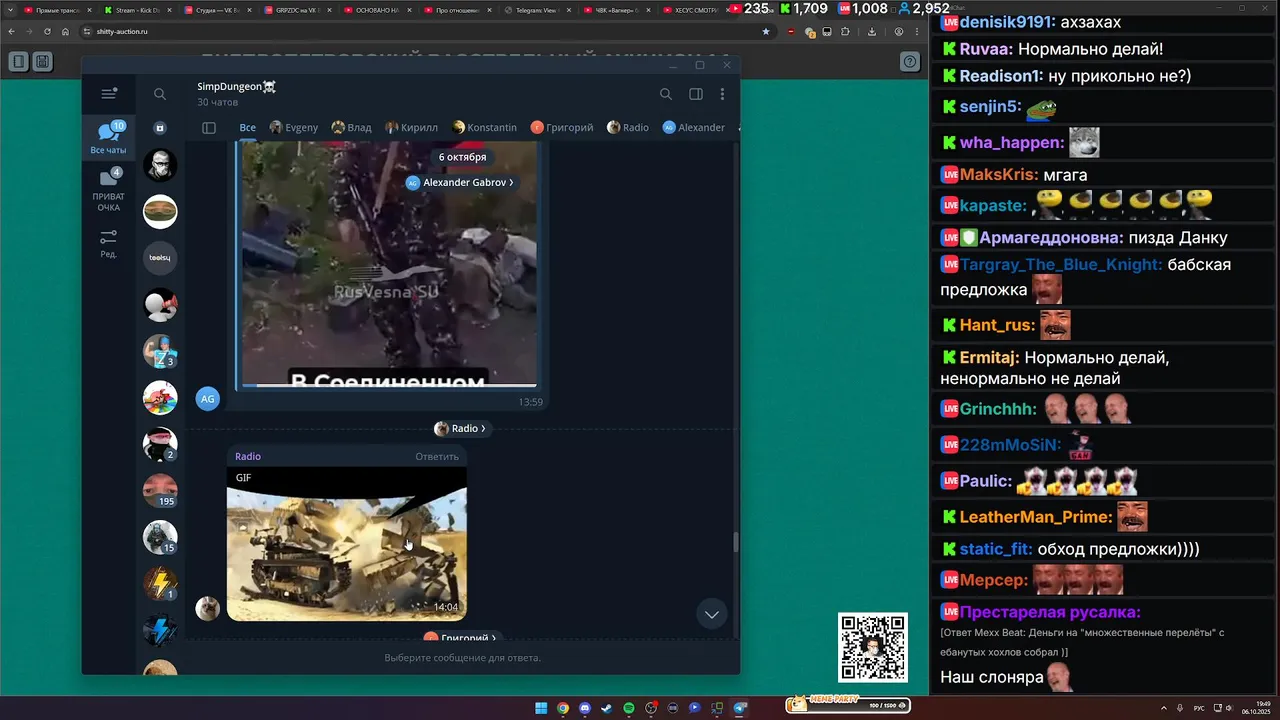Viewport: 1280px width, 720px height.
Task: Click search icon in Telegram left sidebar
Action: 160,94
